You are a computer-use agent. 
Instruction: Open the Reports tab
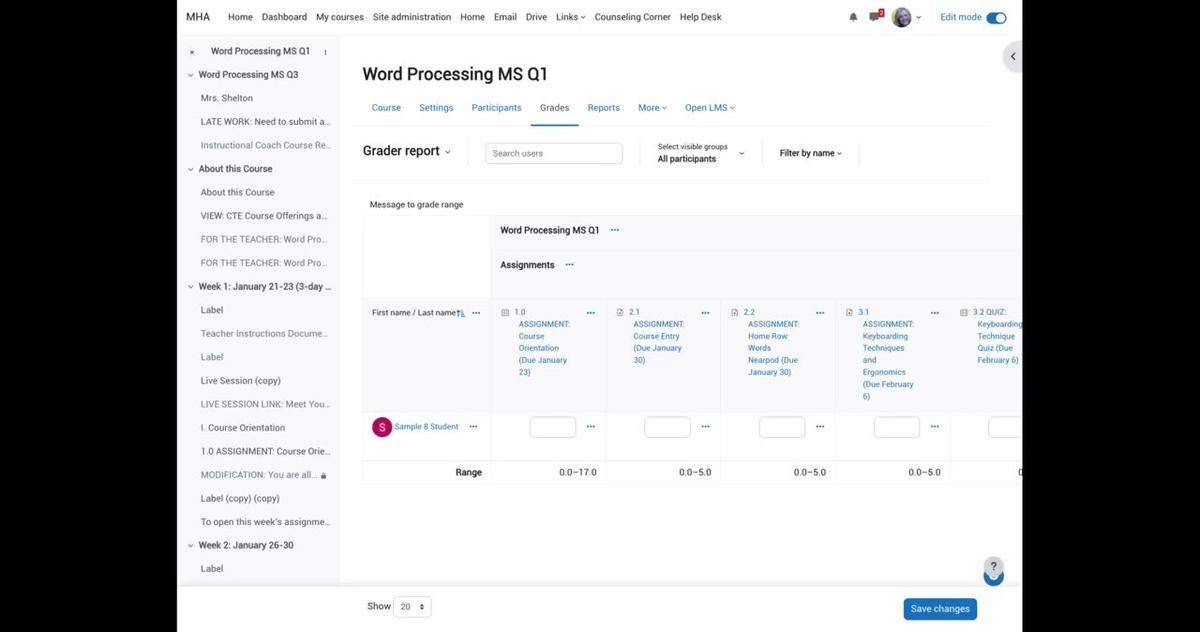(603, 108)
